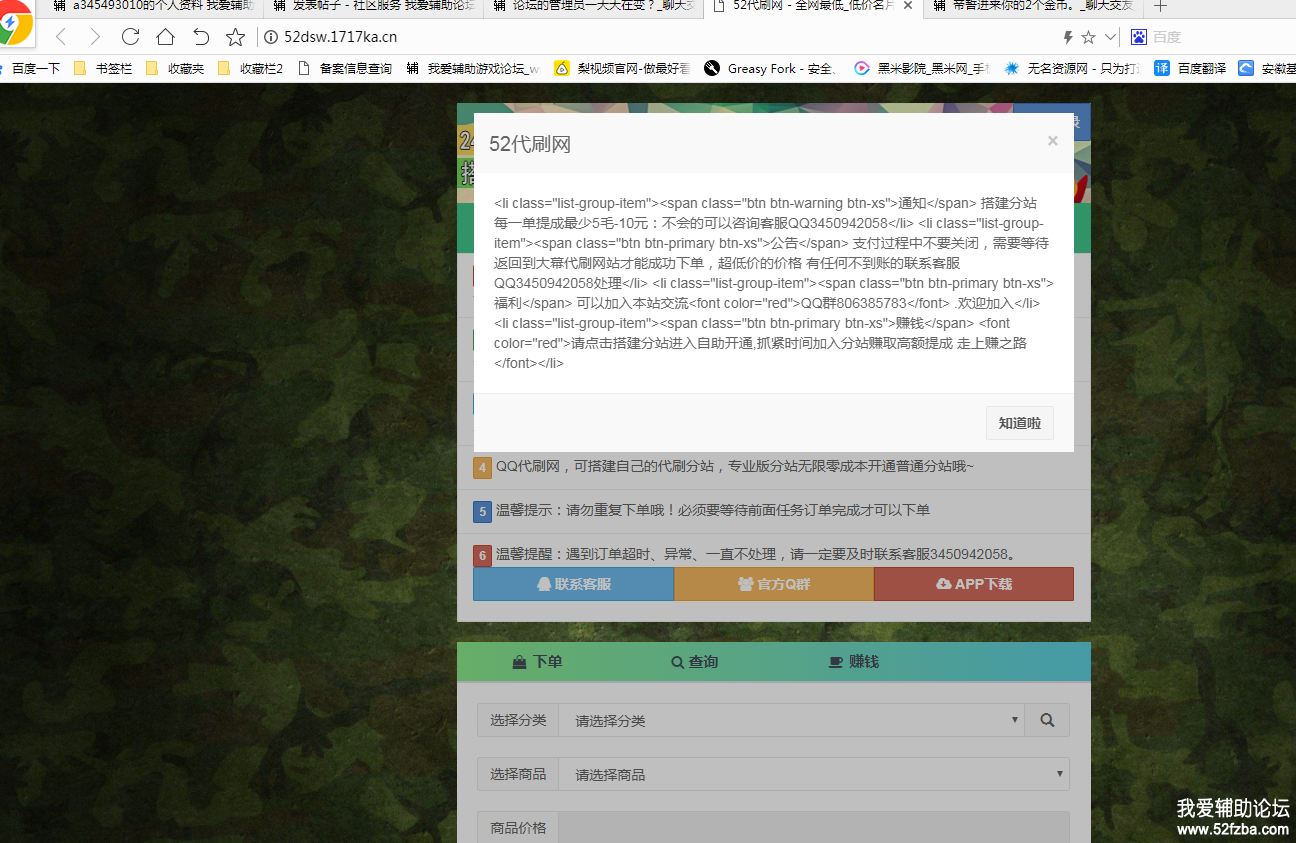The width and height of the screenshot is (1296, 843).
Task: Expand the 请选择分类 category dropdown
Action: [792, 720]
